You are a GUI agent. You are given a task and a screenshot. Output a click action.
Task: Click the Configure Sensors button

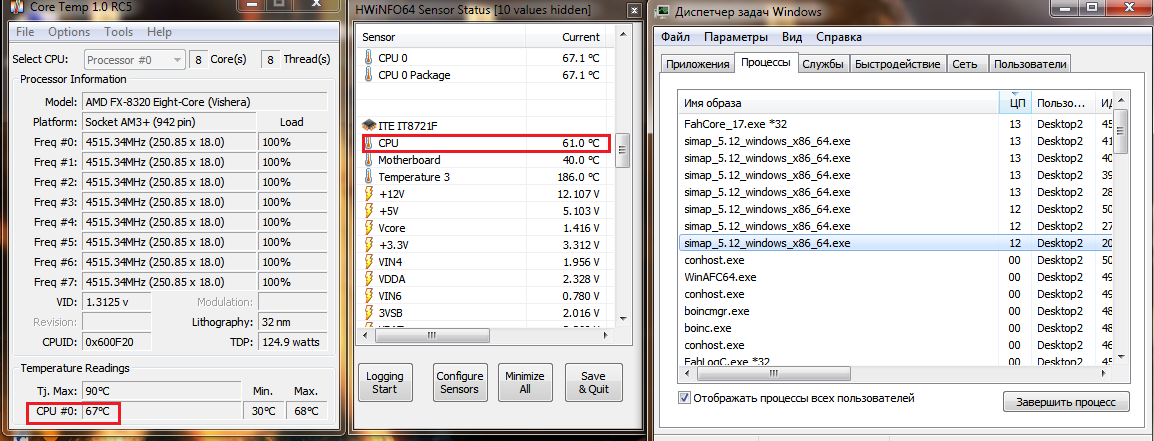460,382
